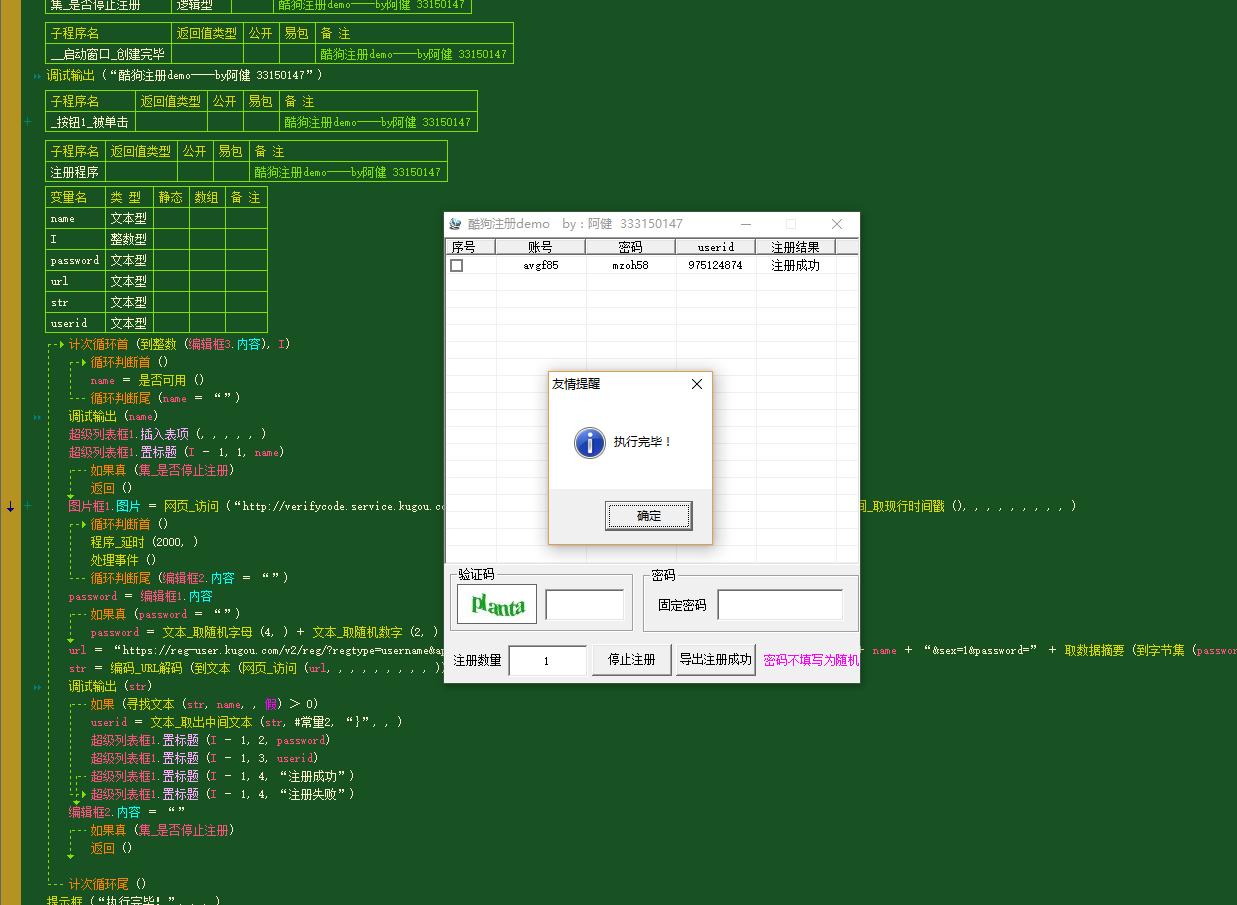Image resolution: width=1237 pixels, height=905 pixels.
Task: Click the userid column header
Action: click(716, 246)
